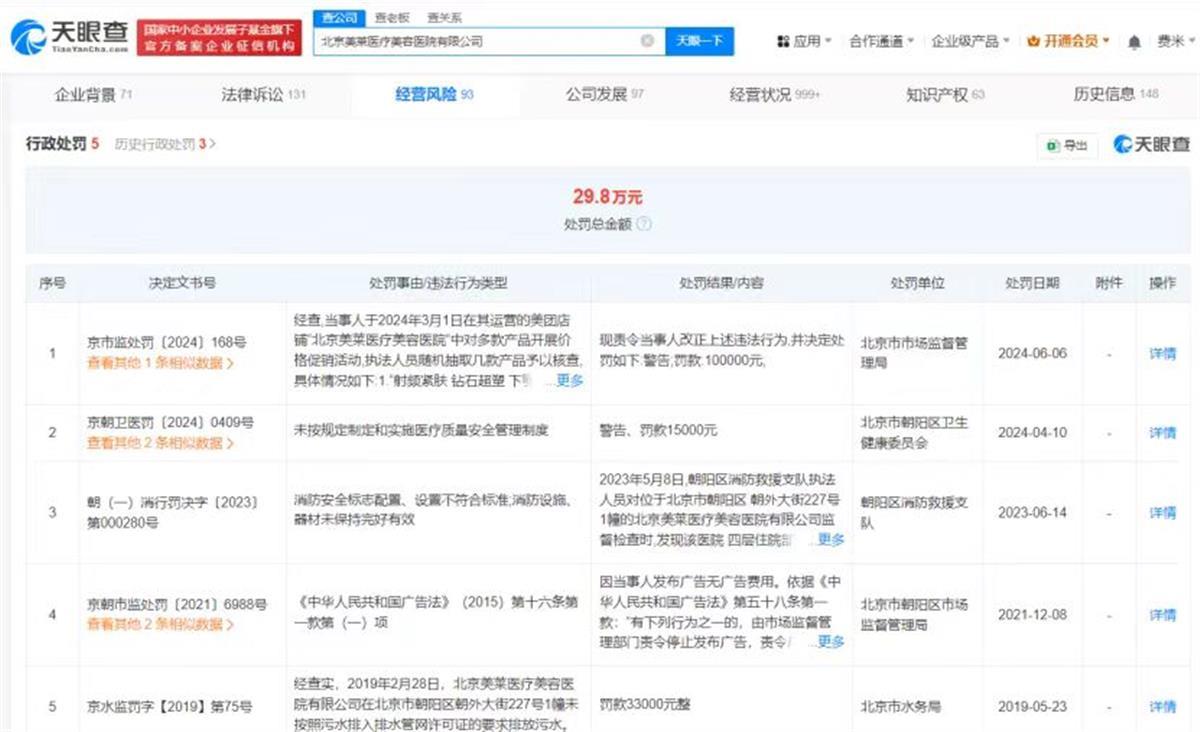Click the TianYanCha logo in header

tap(70, 37)
